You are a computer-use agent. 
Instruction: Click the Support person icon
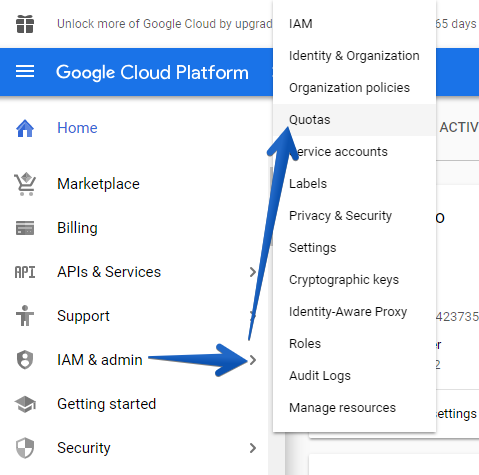tap(25, 316)
